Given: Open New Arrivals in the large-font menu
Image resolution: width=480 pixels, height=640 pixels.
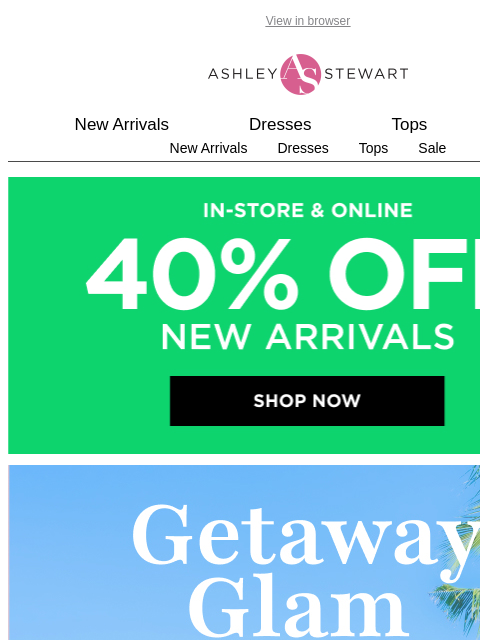Looking at the screenshot, I should [x=122, y=124].
